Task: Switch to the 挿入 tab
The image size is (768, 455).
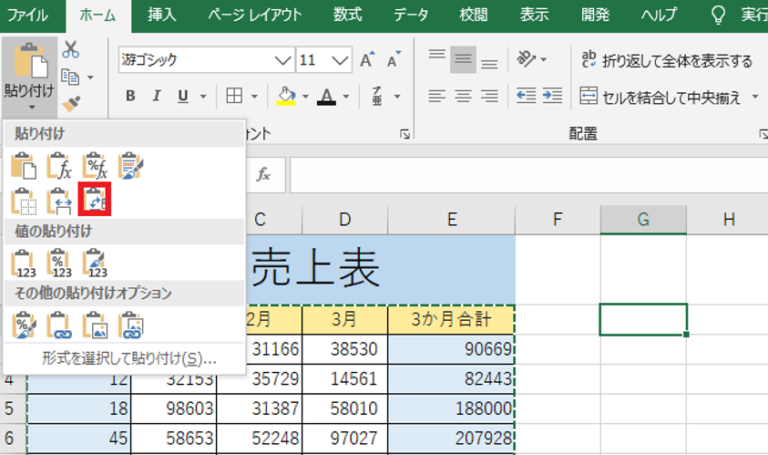Action: pos(162,15)
